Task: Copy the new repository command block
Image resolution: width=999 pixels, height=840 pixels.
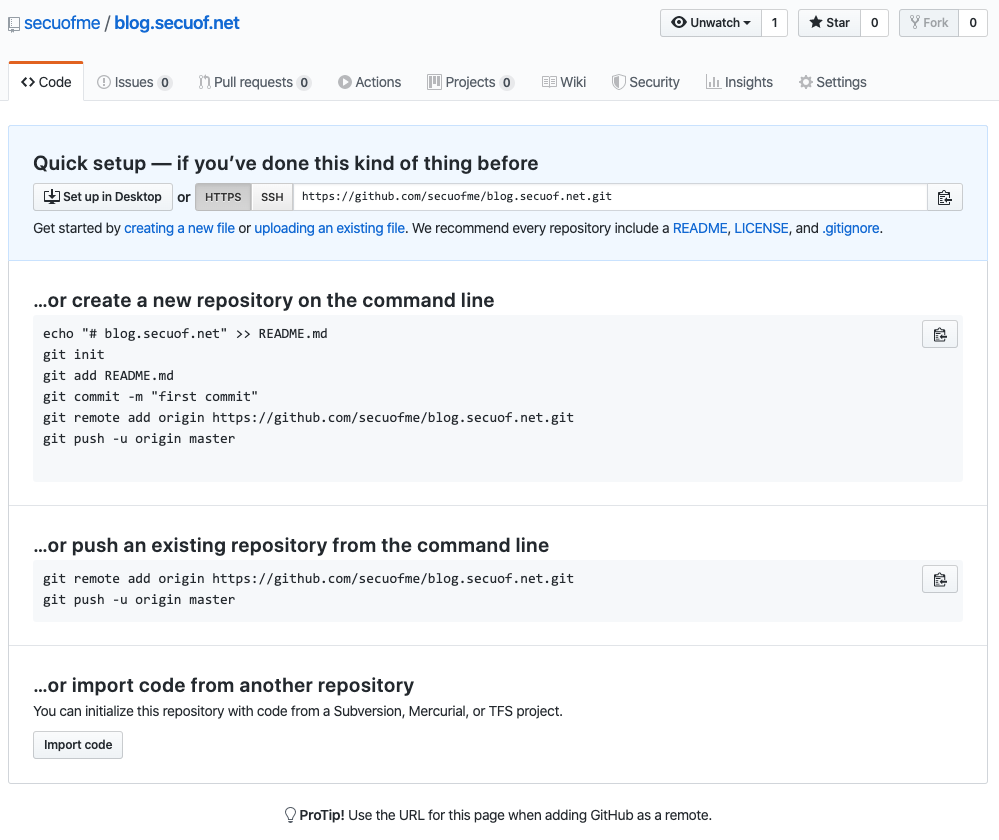Action: coord(940,334)
